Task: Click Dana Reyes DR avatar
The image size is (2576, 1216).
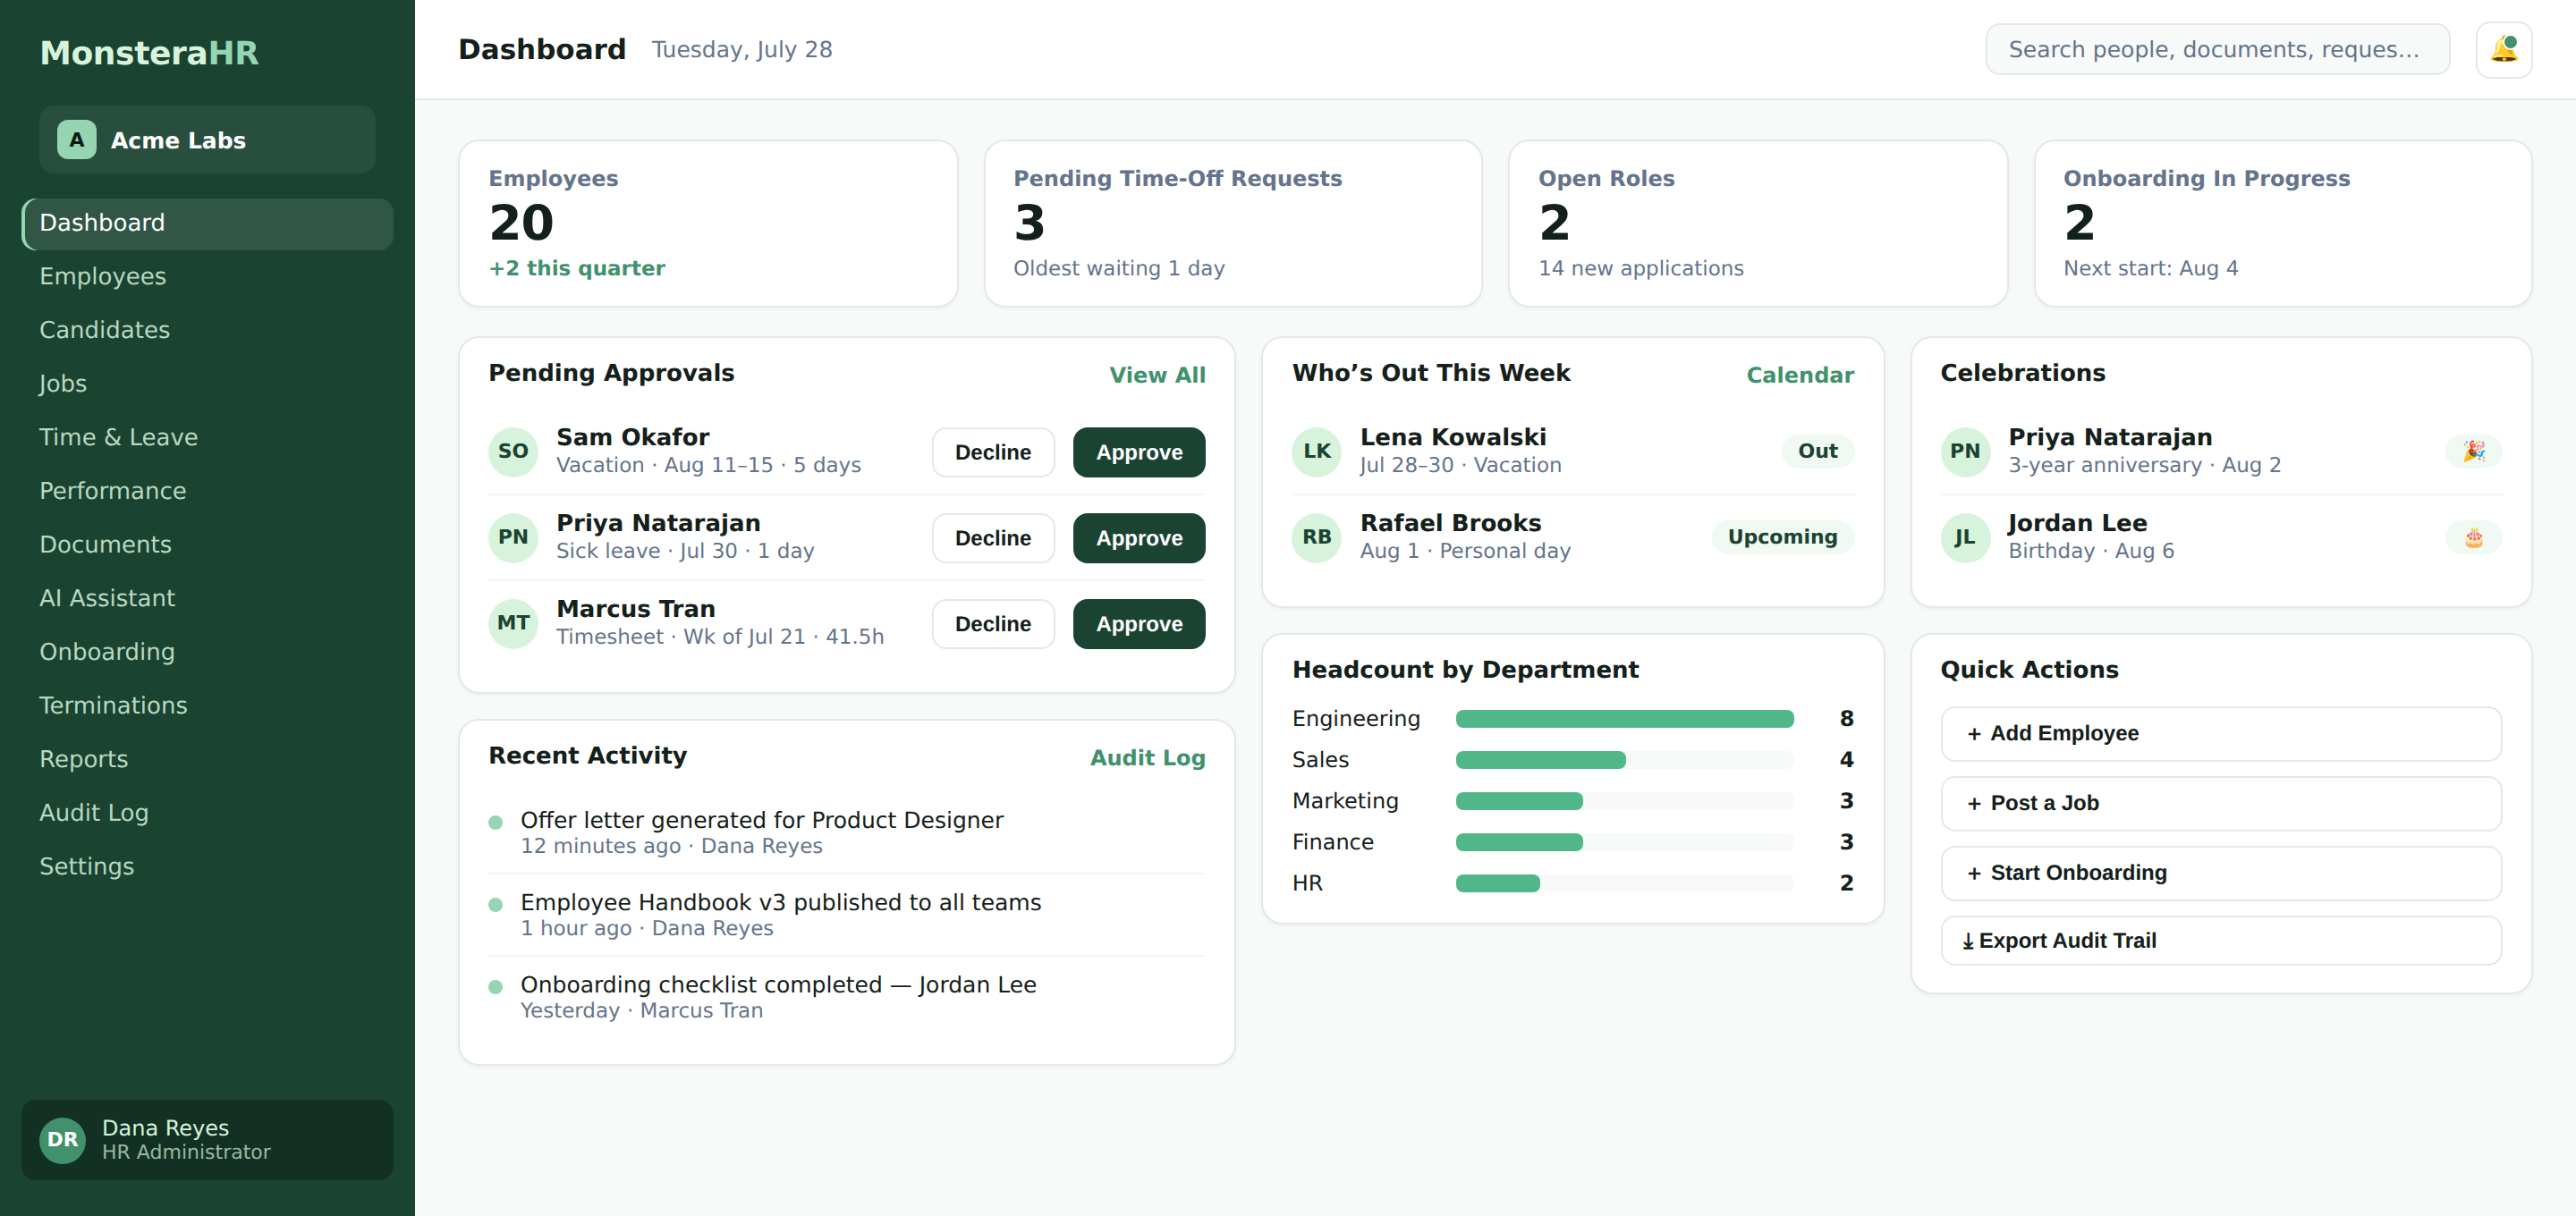Action: pyautogui.click(x=62, y=1139)
